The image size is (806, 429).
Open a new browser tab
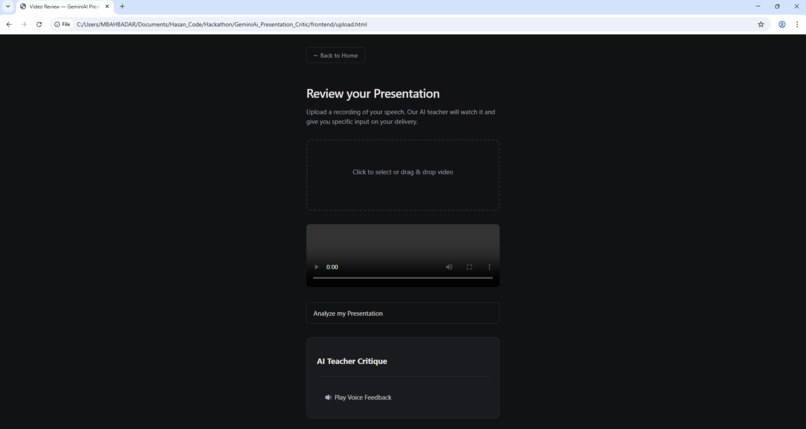pos(122,7)
